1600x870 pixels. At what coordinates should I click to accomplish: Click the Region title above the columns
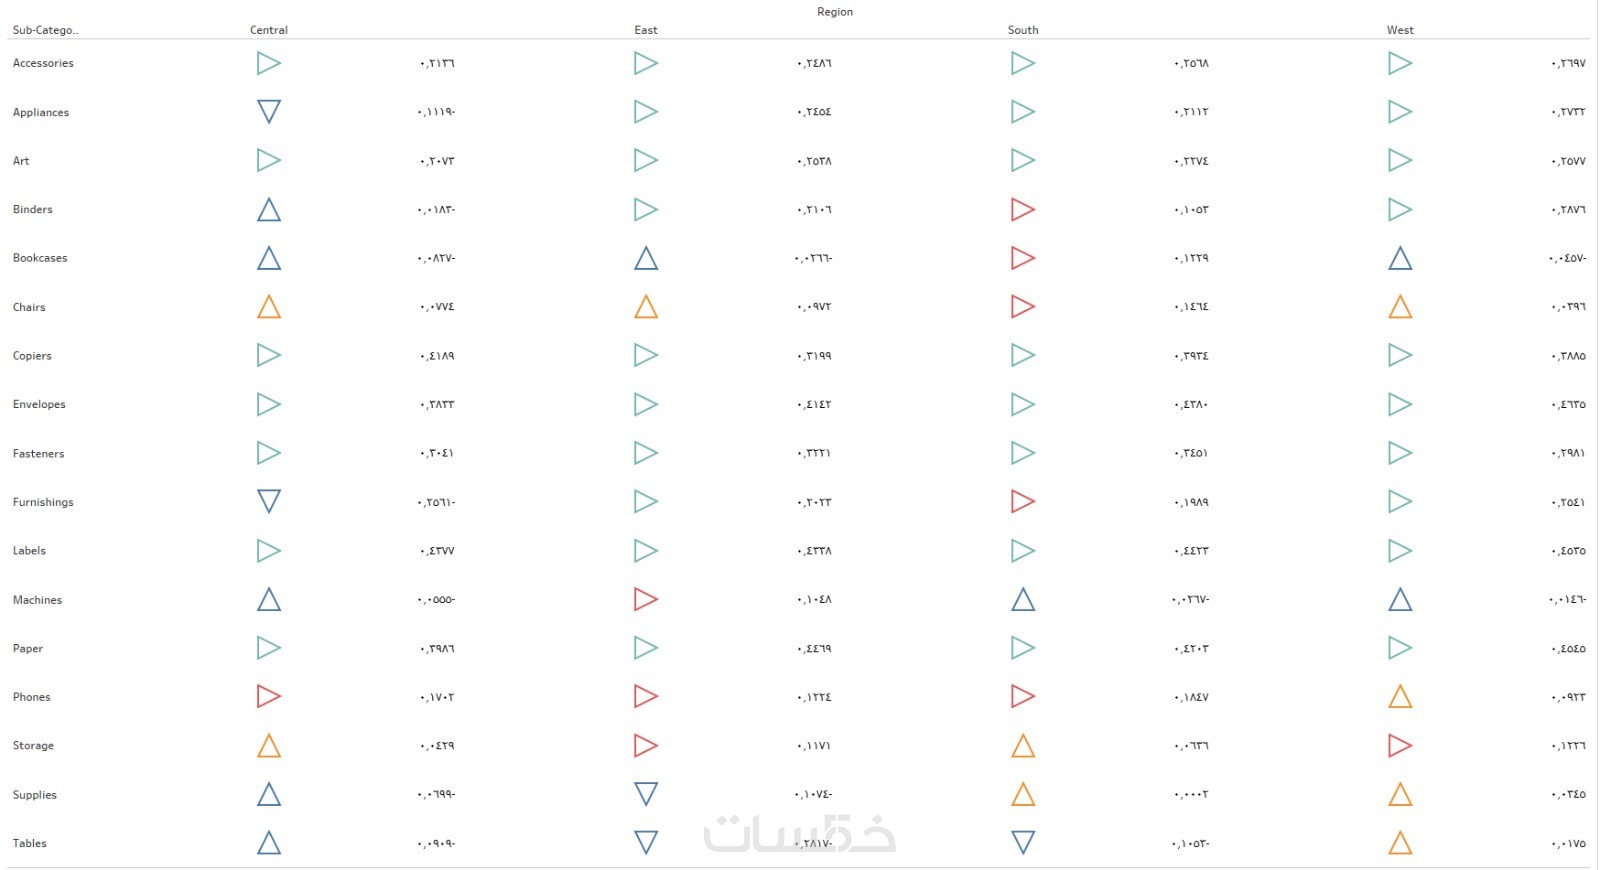(x=835, y=12)
